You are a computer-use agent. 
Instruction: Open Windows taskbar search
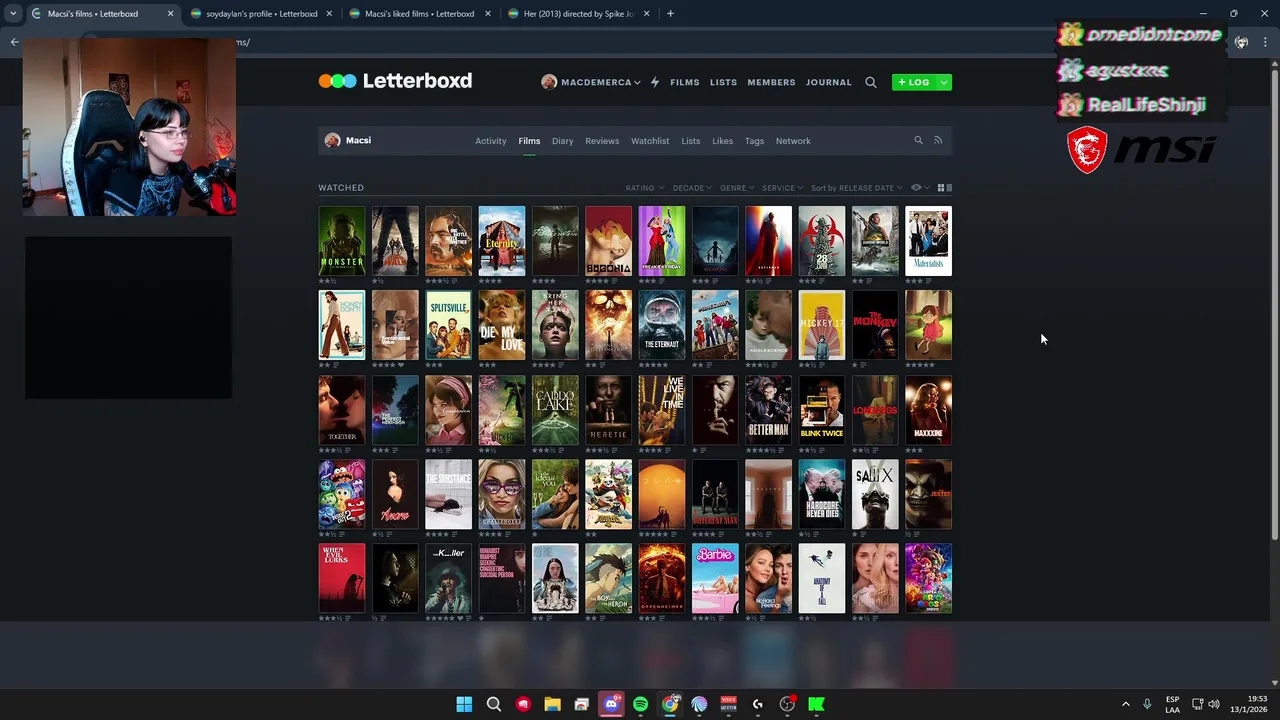point(494,704)
